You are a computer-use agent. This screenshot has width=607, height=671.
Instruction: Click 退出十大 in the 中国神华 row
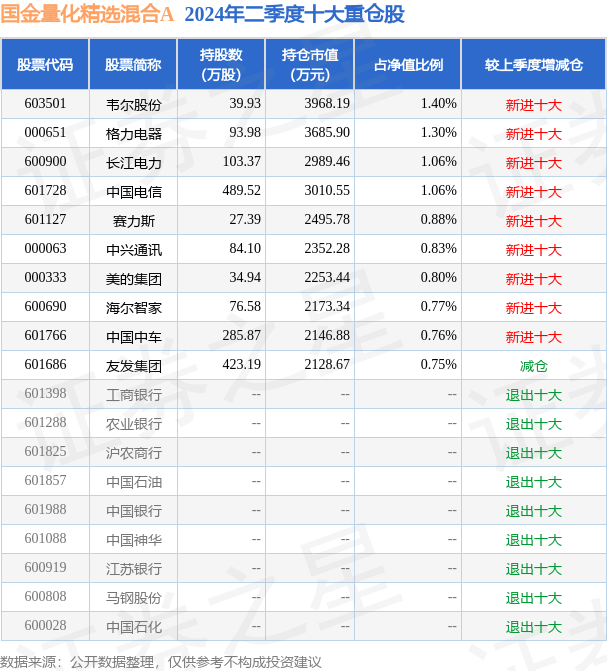coord(533,540)
